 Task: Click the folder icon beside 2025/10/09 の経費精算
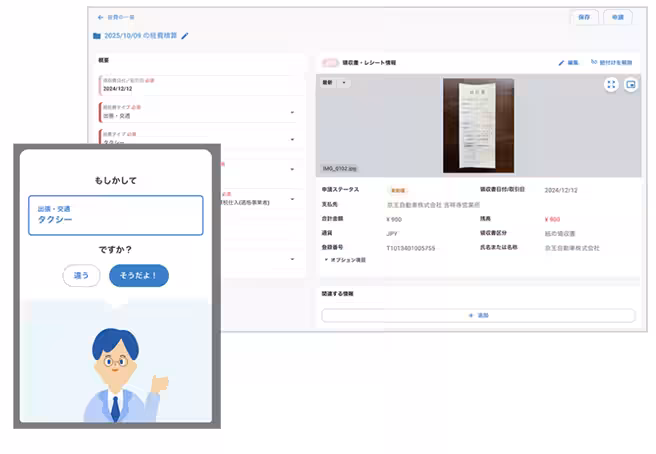(x=97, y=36)
